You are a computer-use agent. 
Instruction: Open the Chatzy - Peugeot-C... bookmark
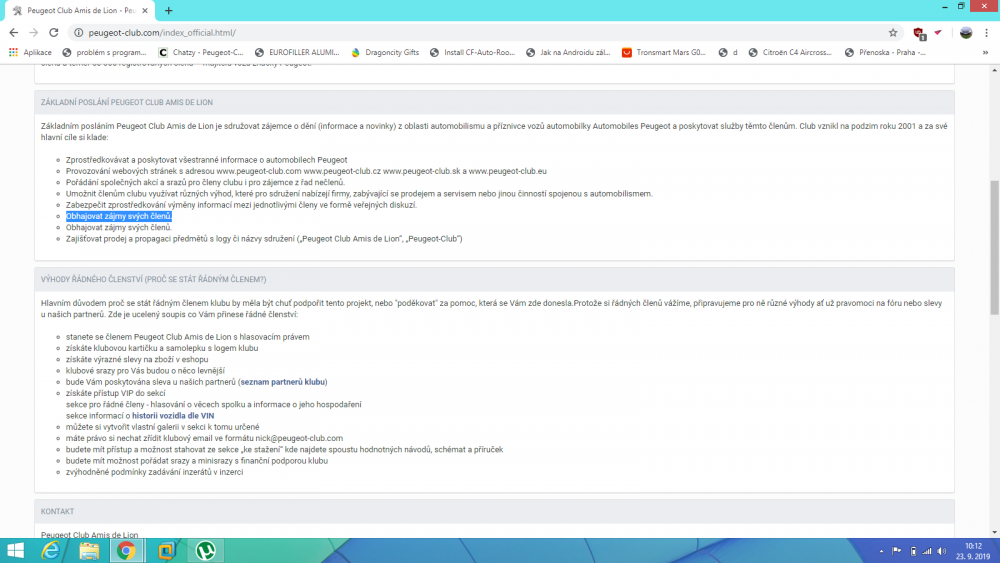(x=201, y=52)
